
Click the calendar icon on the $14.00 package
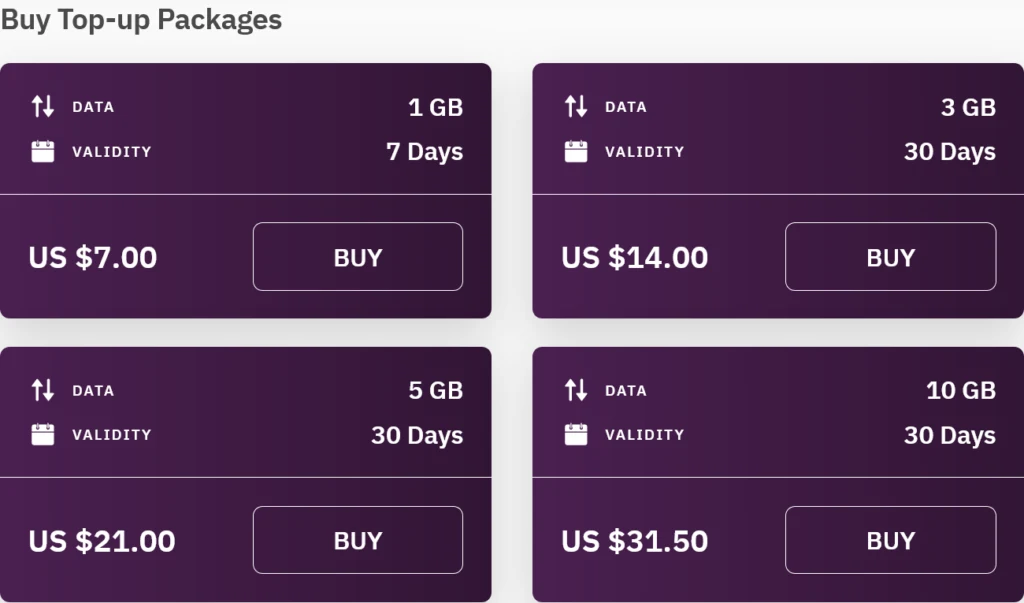coord(576,152)
